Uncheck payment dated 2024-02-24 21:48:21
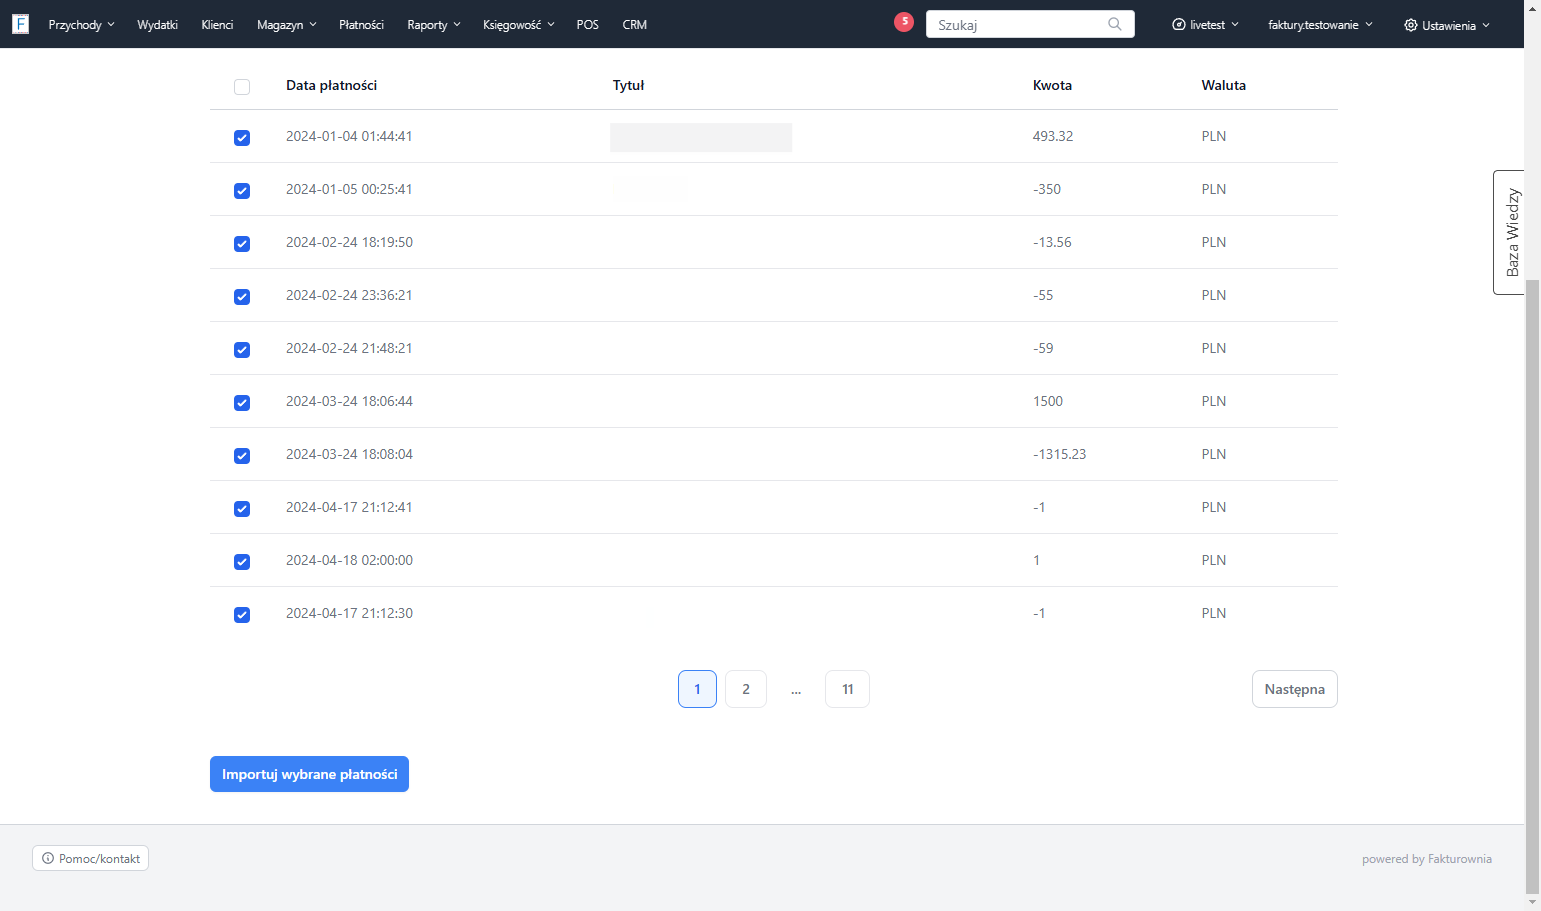1541x911 pixels. point(242,350)
